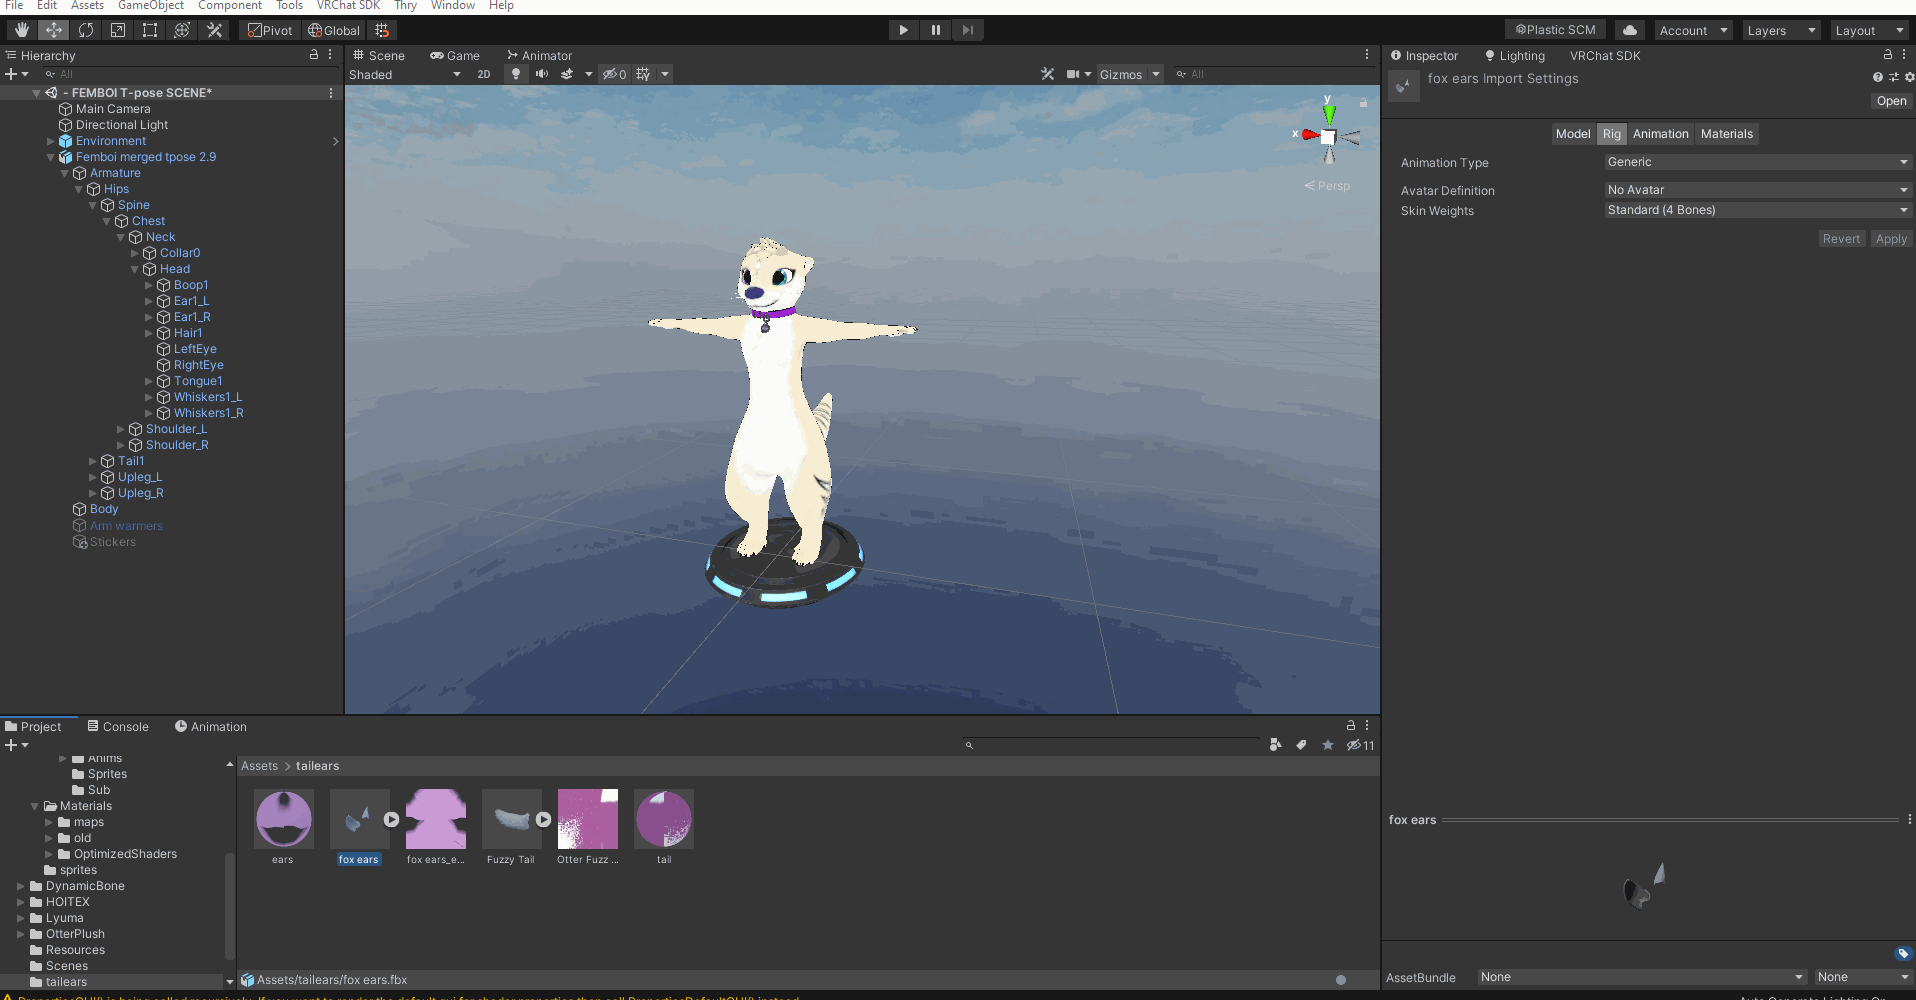This screenshot has height=1000, width=1916.
Task: Expand fox ears asset sub-objects
Action: tap(391, 819)
